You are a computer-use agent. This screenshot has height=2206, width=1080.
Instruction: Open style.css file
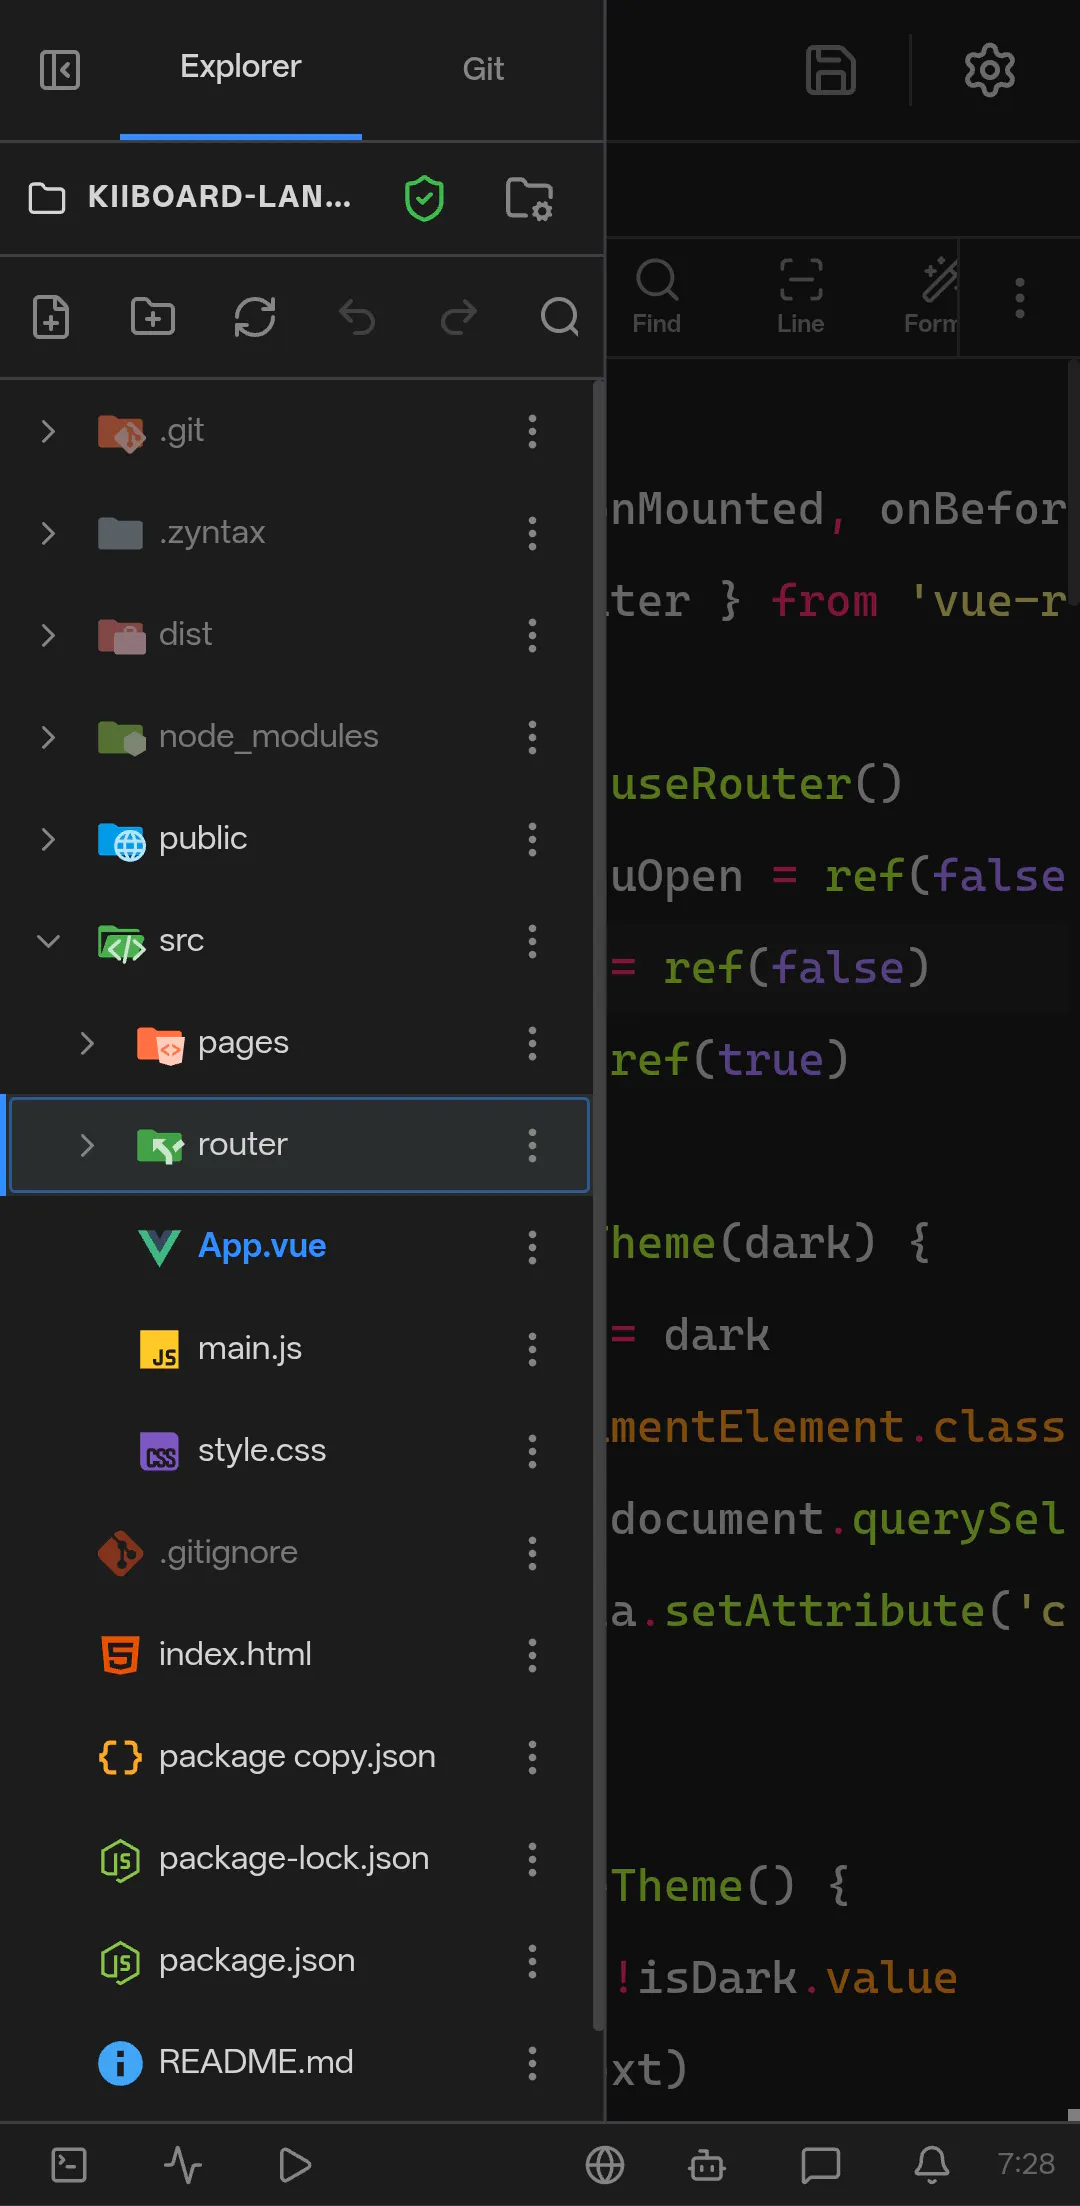pyautogui.click(x=297, y=1451)
